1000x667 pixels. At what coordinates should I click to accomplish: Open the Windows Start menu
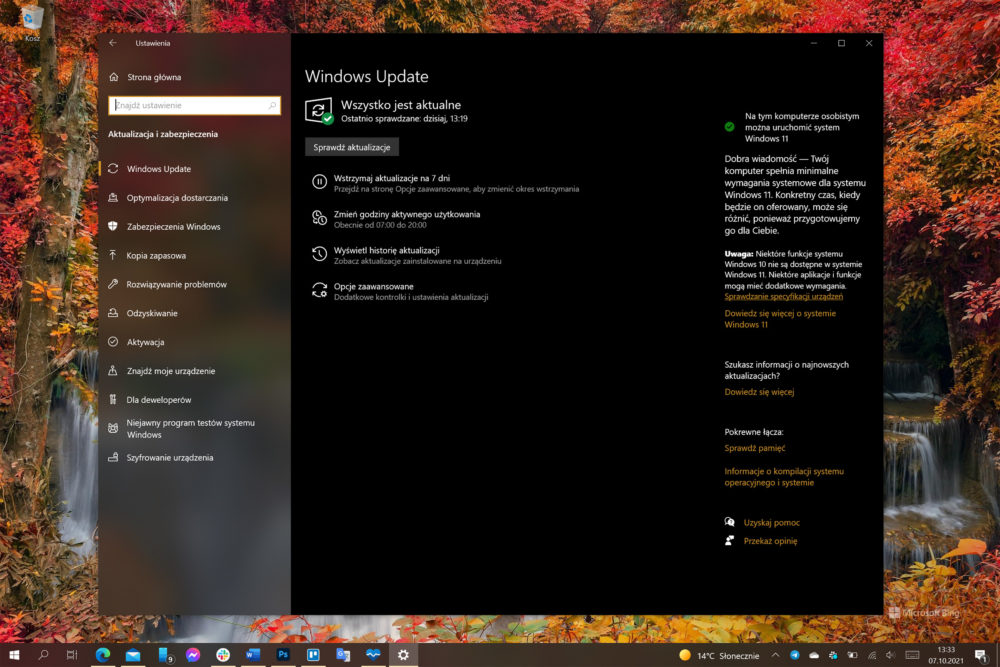point(14,655)
